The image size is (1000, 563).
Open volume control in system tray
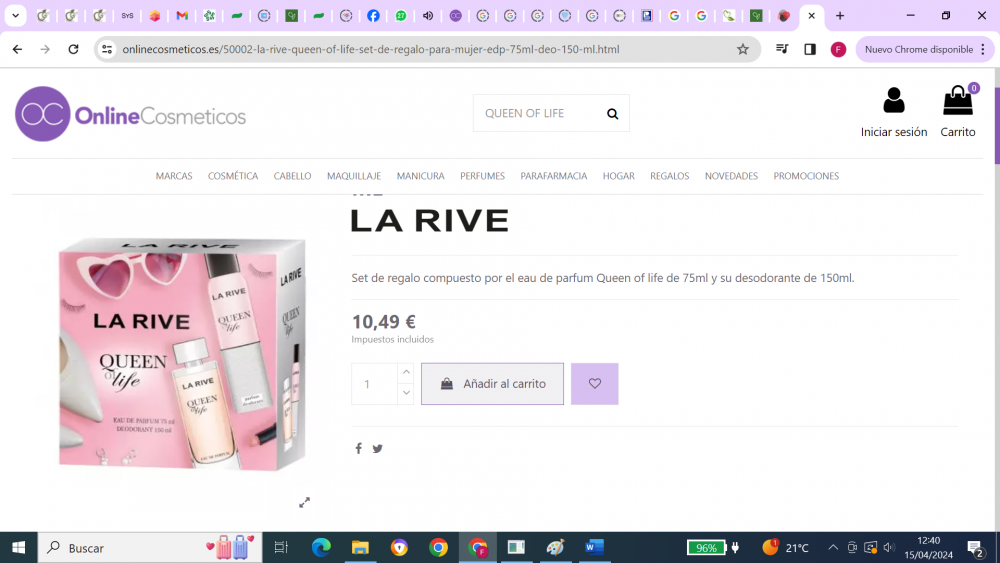[x=889, y=548]
